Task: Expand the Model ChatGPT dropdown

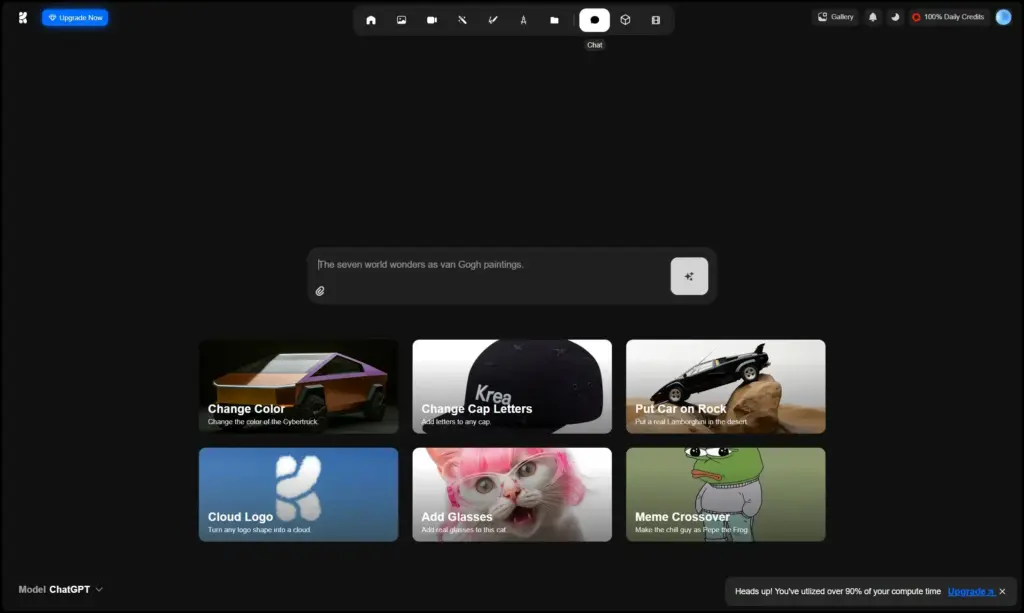Action: click(x=61, y=589)
